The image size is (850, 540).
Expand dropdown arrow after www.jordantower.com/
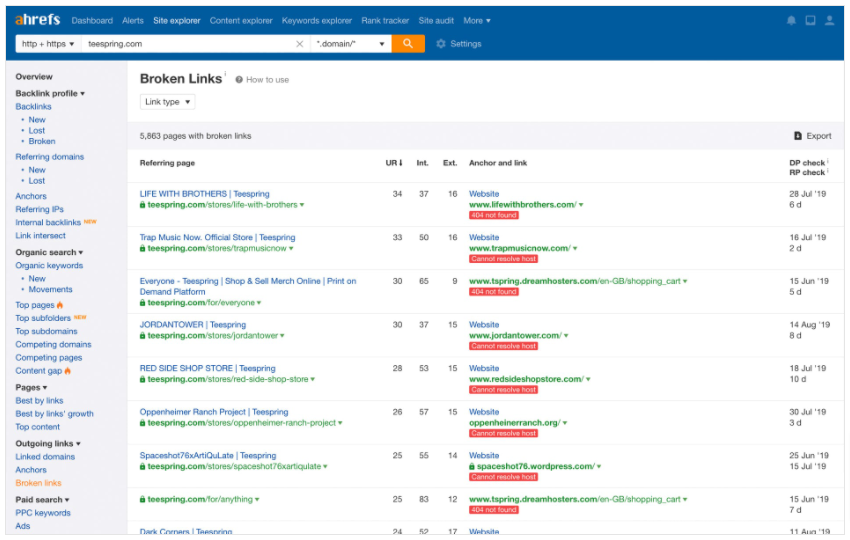(x=566, y=336)
